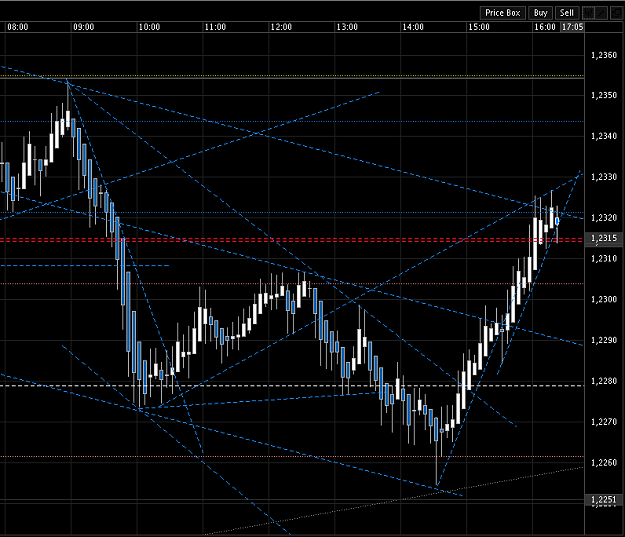The height and width of the screenshot is (537, 625).
Task: Click the 1,2310 price axis label
Action: 604,259
